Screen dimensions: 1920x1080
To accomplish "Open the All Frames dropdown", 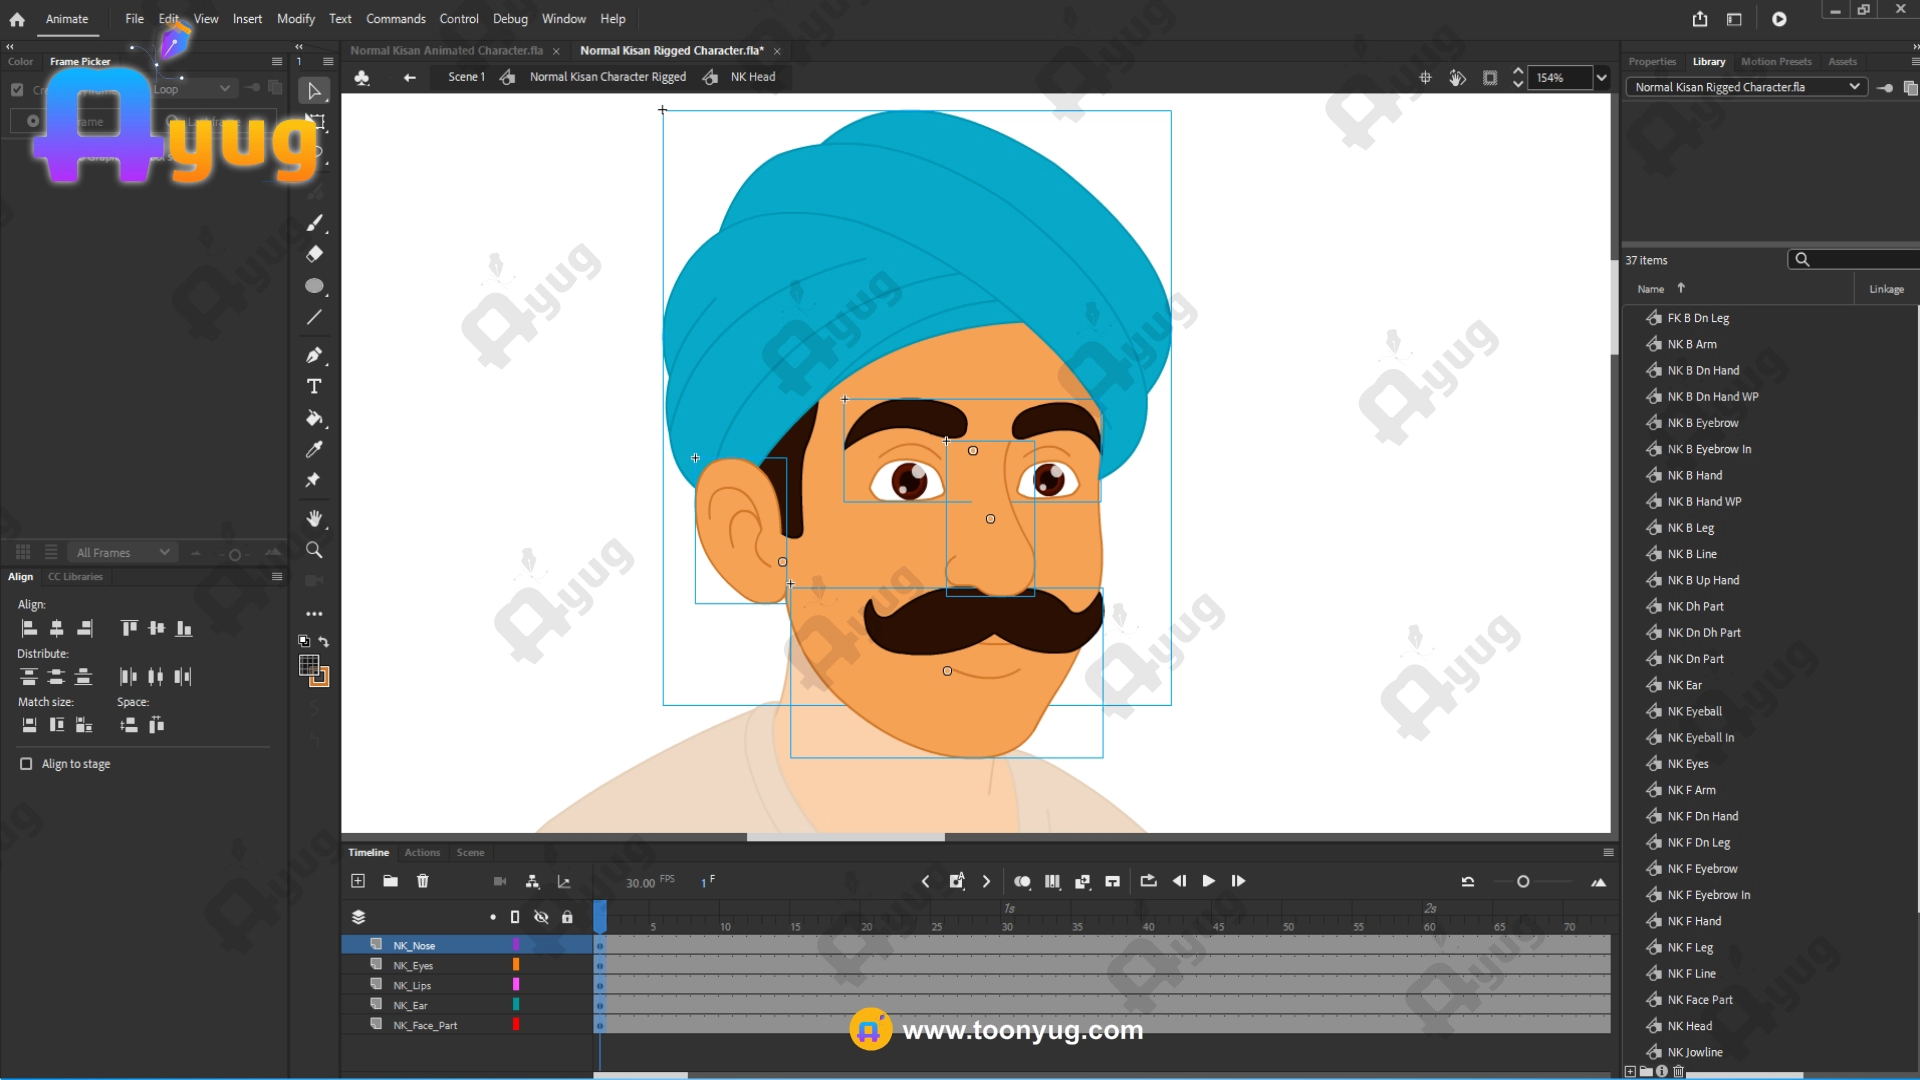I will [122, 552].
